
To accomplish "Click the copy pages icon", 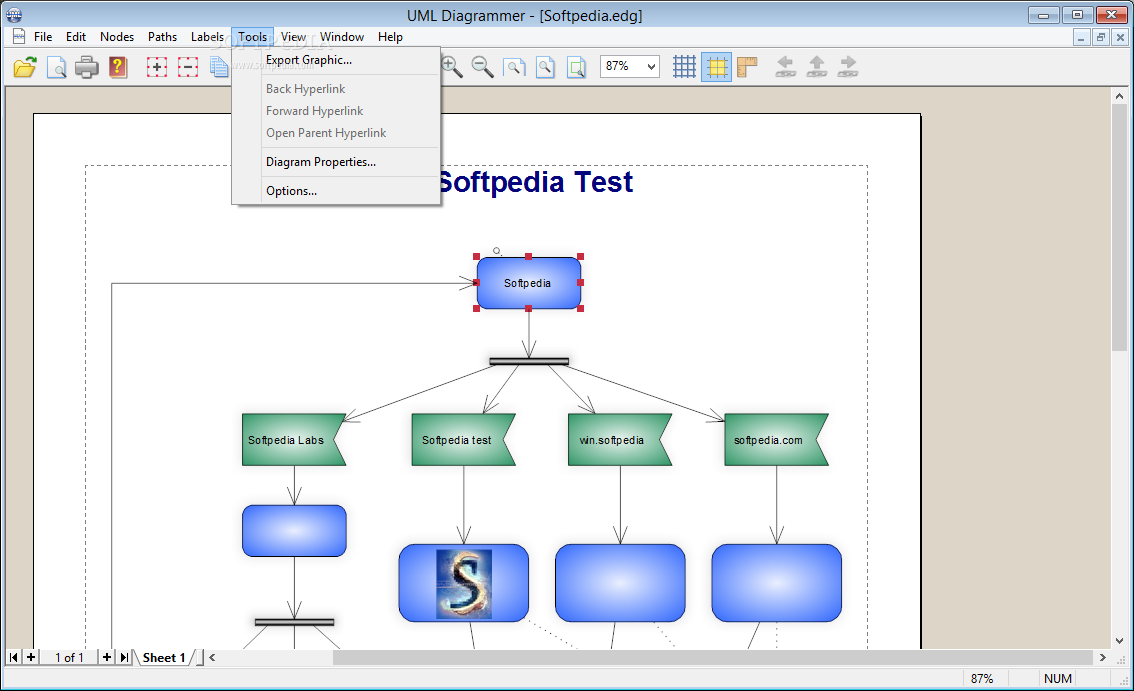I will coord(219,67).
